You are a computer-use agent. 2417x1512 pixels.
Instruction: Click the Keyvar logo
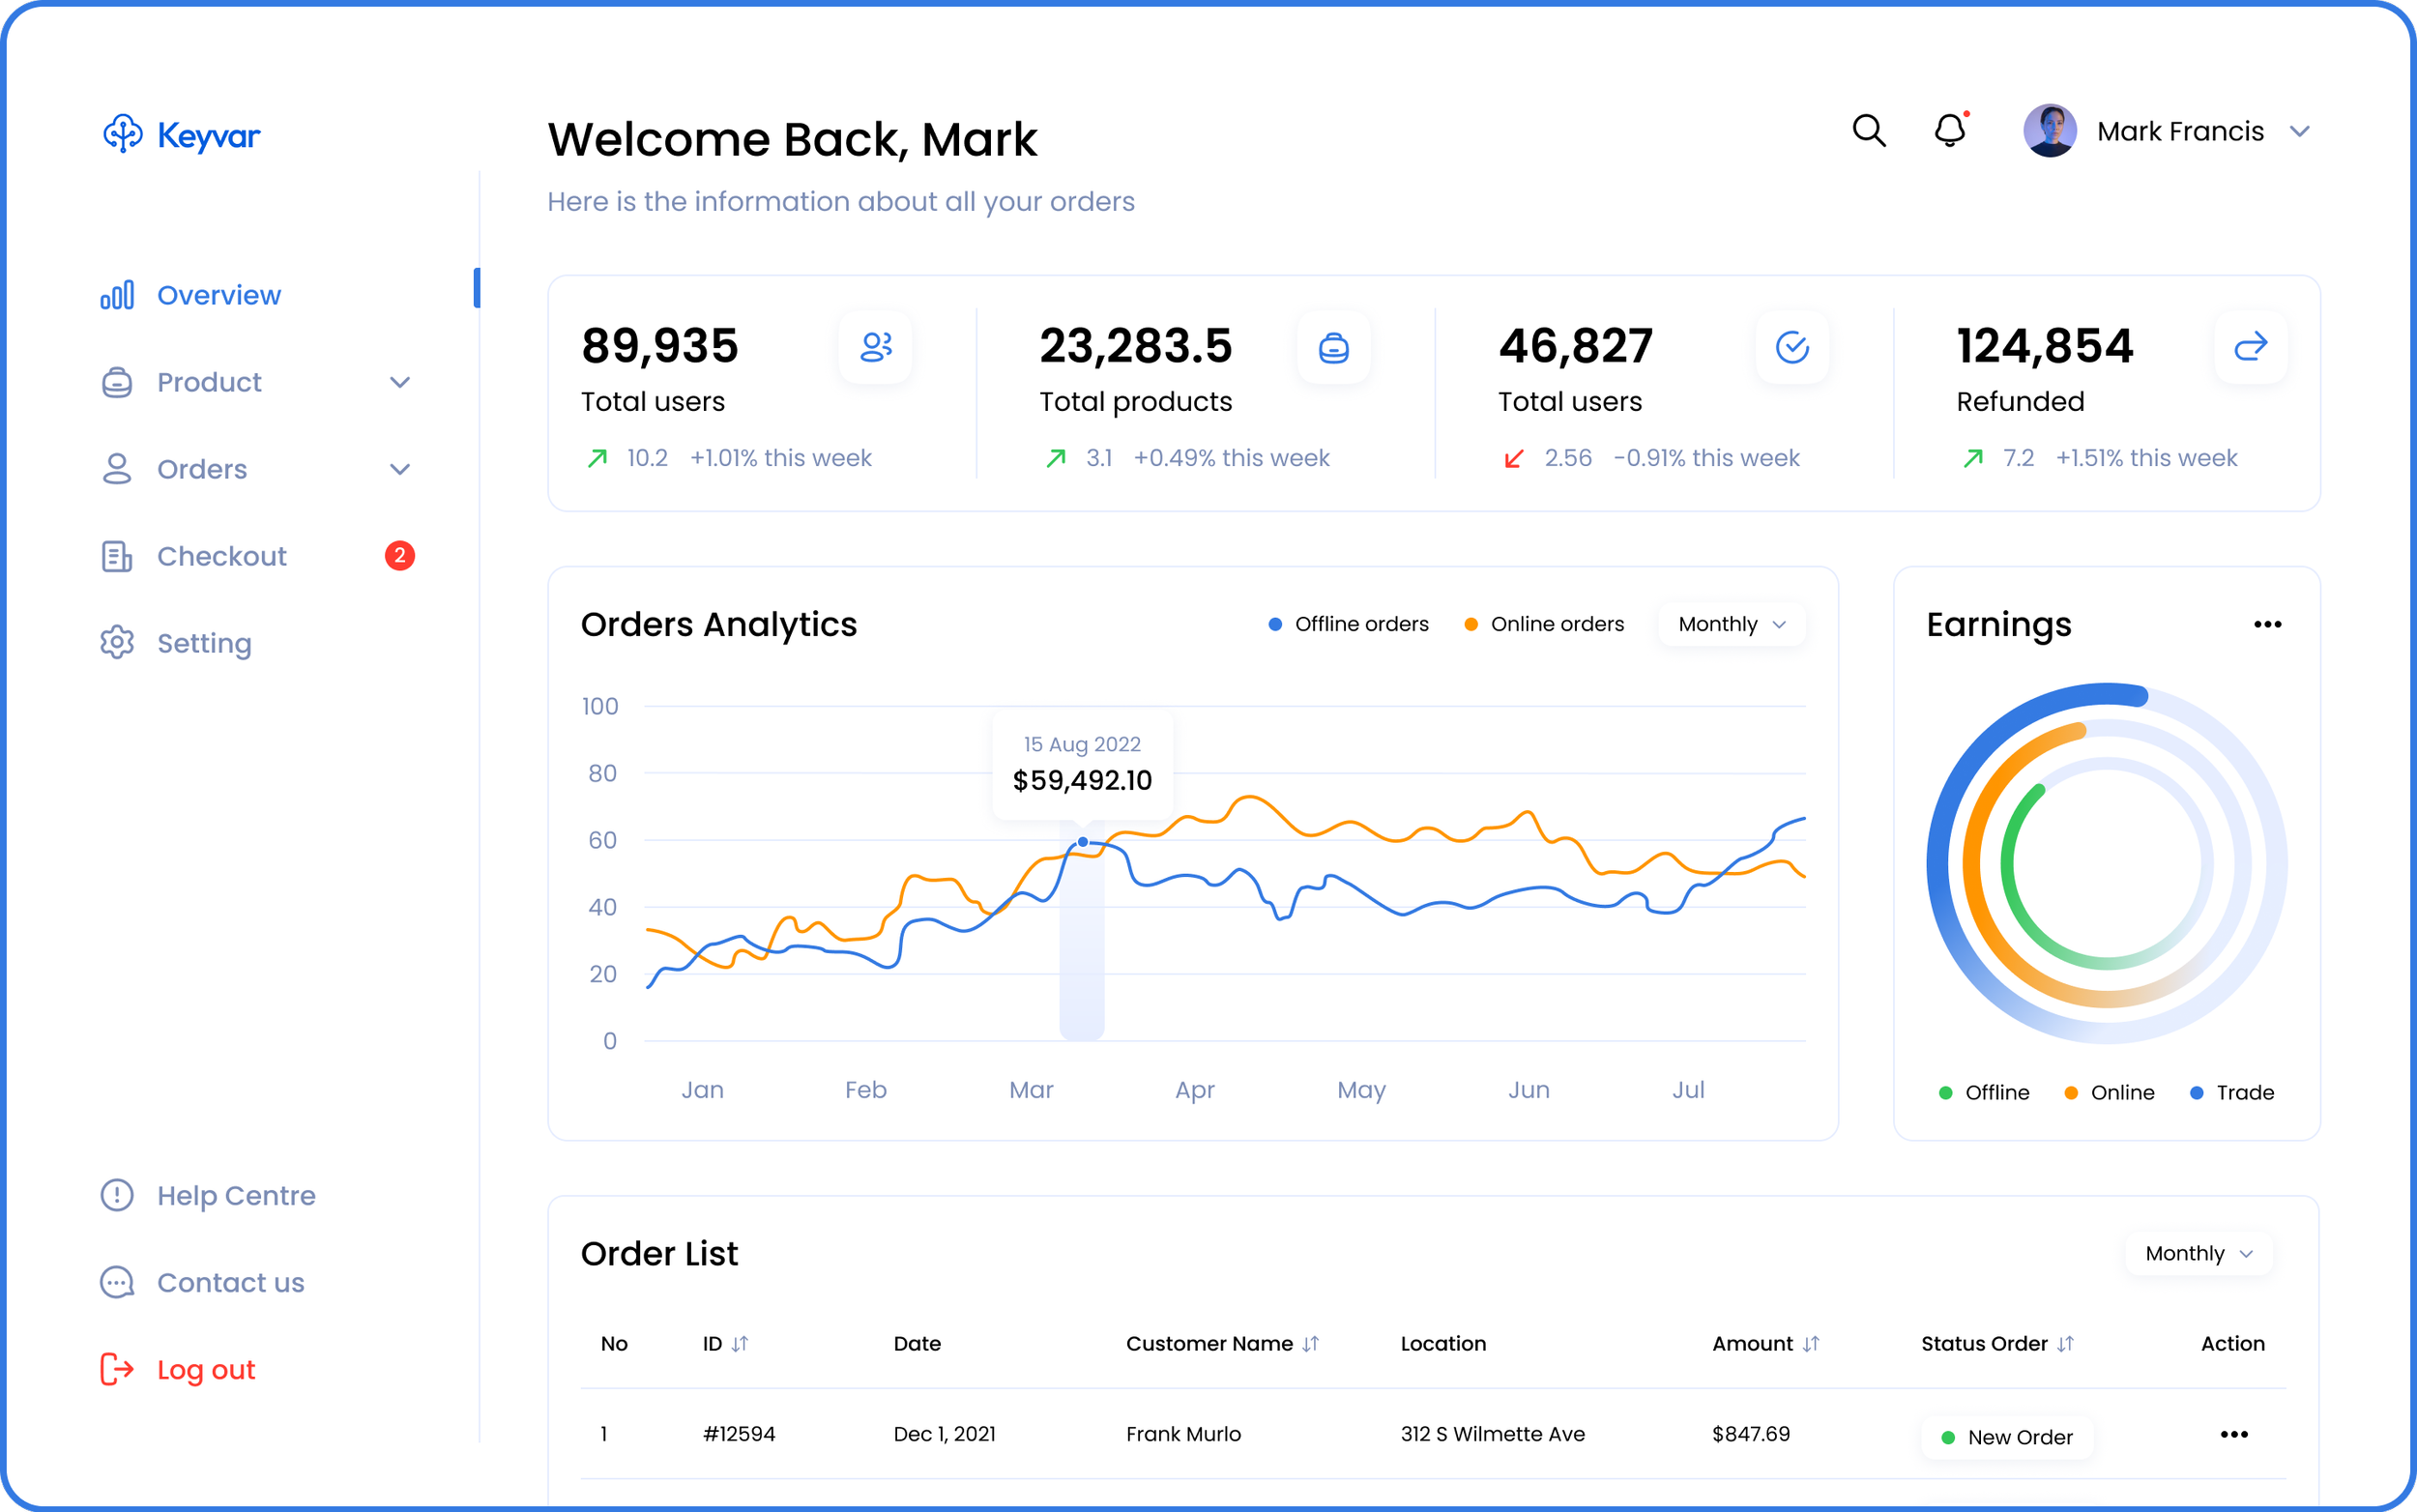point(181,134)
